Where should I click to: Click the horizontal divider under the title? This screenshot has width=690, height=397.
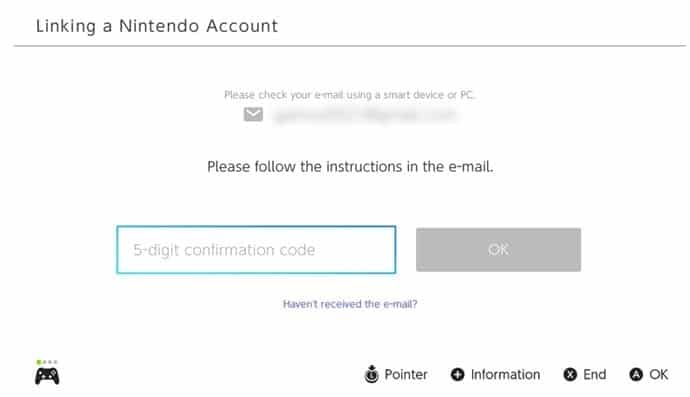click(x=350, y=45)
